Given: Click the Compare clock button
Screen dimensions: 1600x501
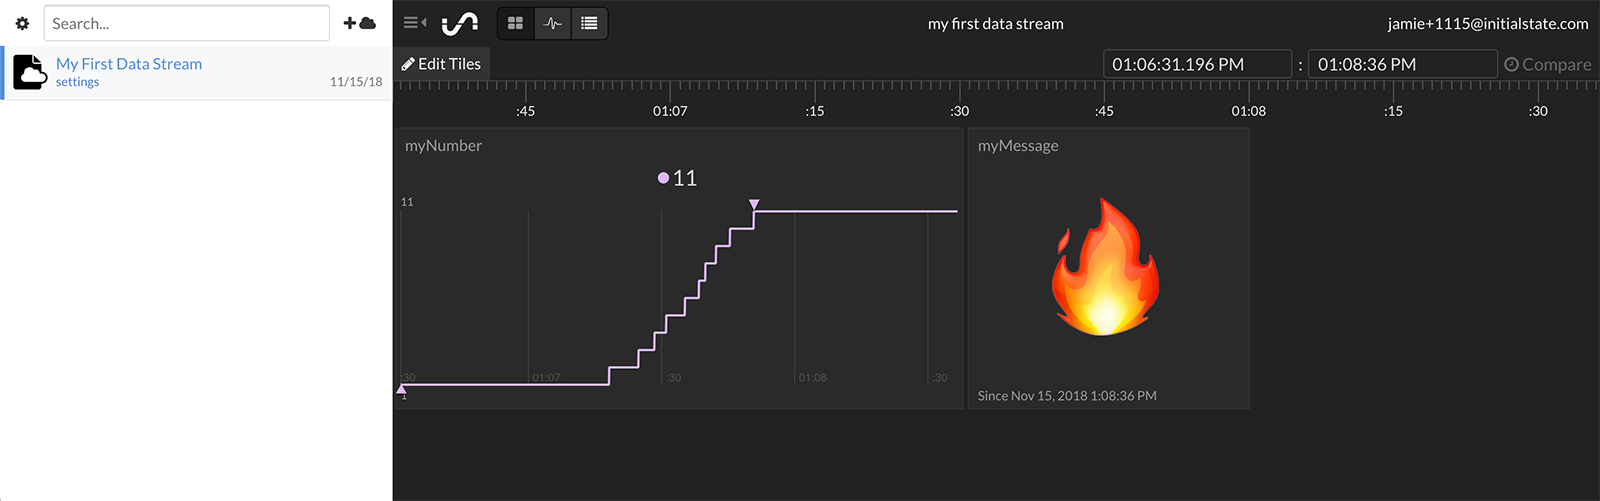Looking at the screenshot, I should 1547,64.
